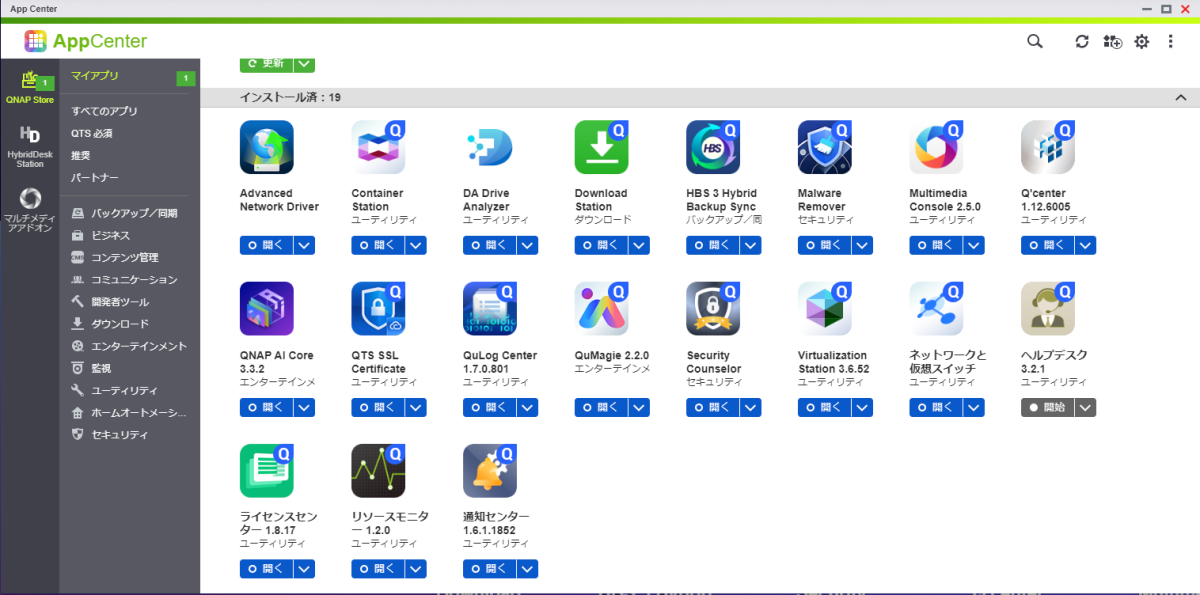1200x595 pixels.
Task: Click 開く for Advanced Network Driver
Action: click(266, 245)
